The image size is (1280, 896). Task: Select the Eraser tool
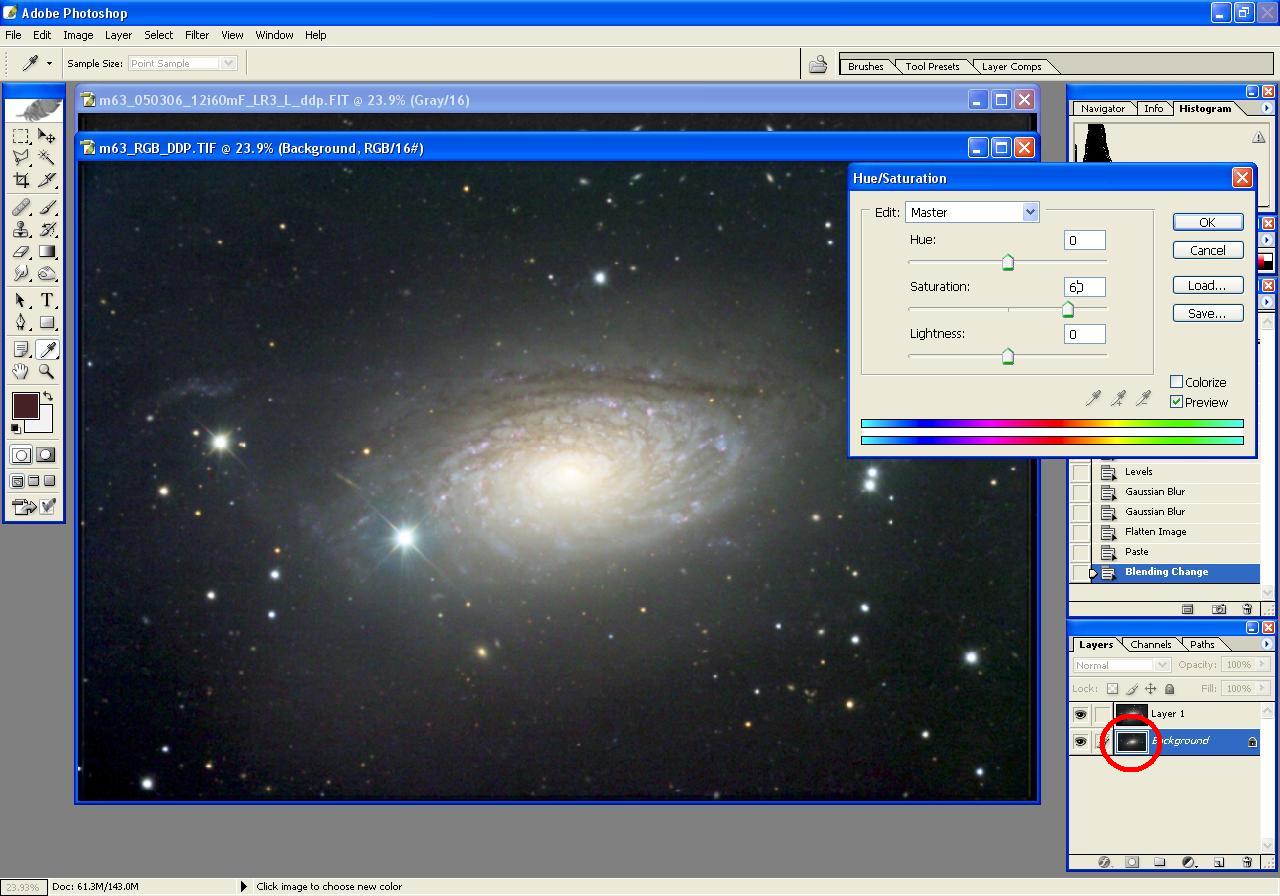[21, 251]
